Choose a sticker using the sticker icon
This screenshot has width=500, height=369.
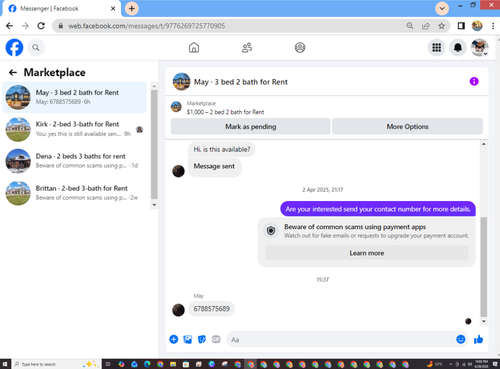point(202,339)
